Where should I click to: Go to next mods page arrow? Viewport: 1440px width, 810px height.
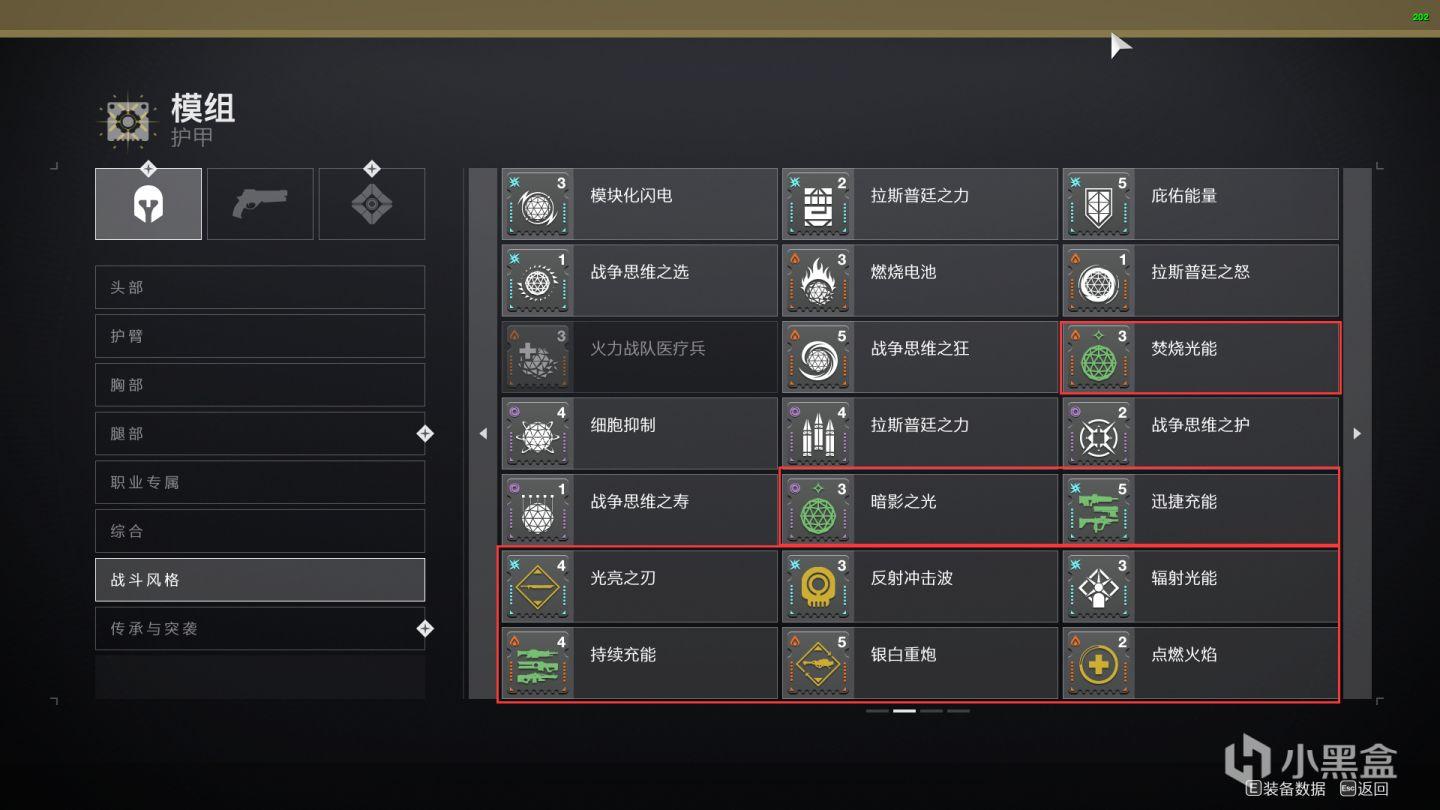pos(1357,433)
